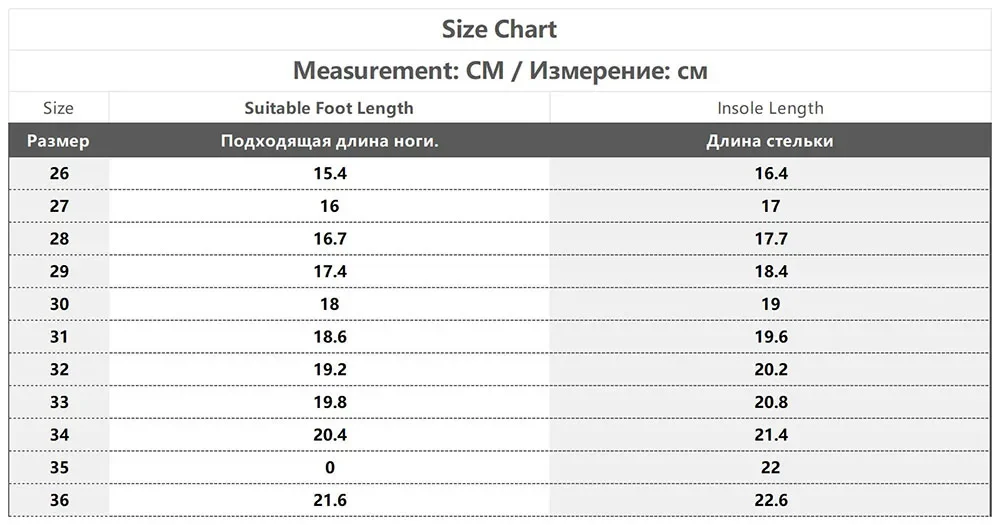Viewport: 1000px width, 525px height.
Task: Select size 26 row label
Action: click(59, 174)
